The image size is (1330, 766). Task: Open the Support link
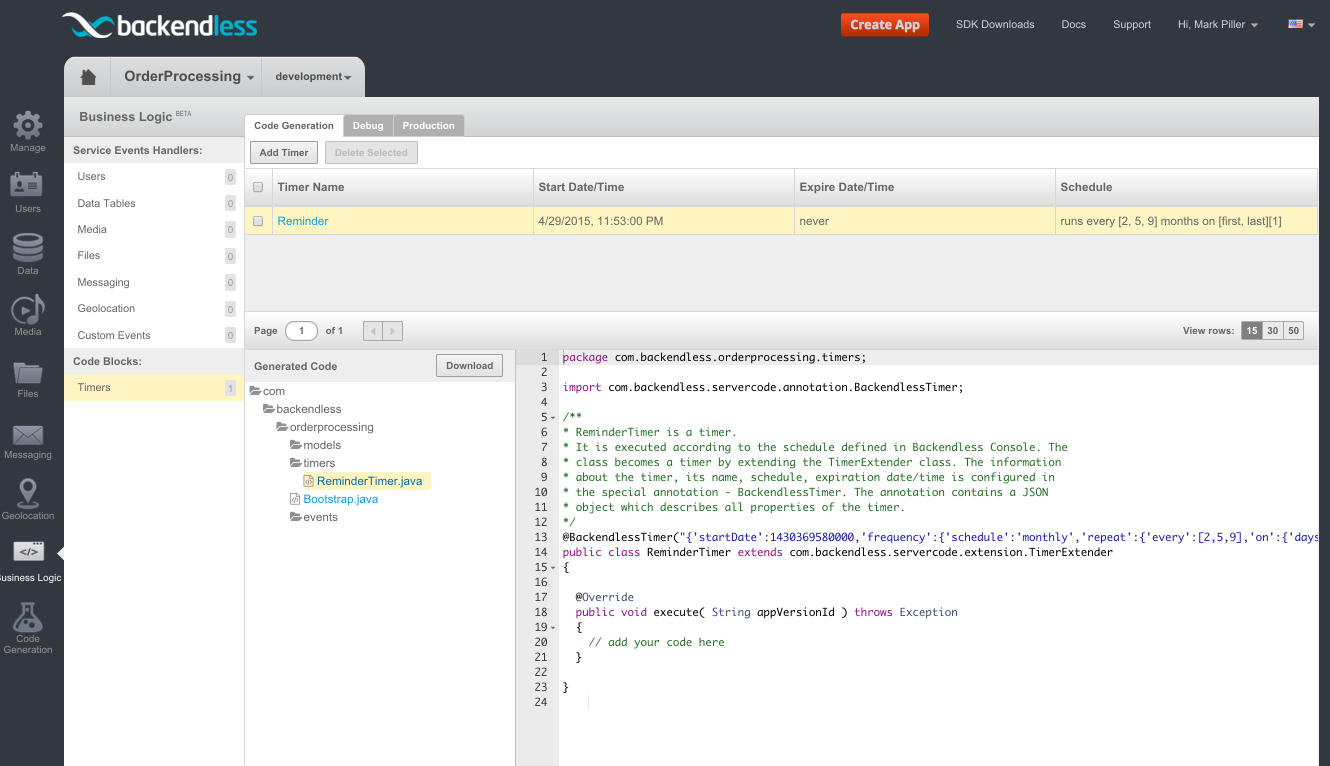pyautogui.click(x=1132, y=25)
